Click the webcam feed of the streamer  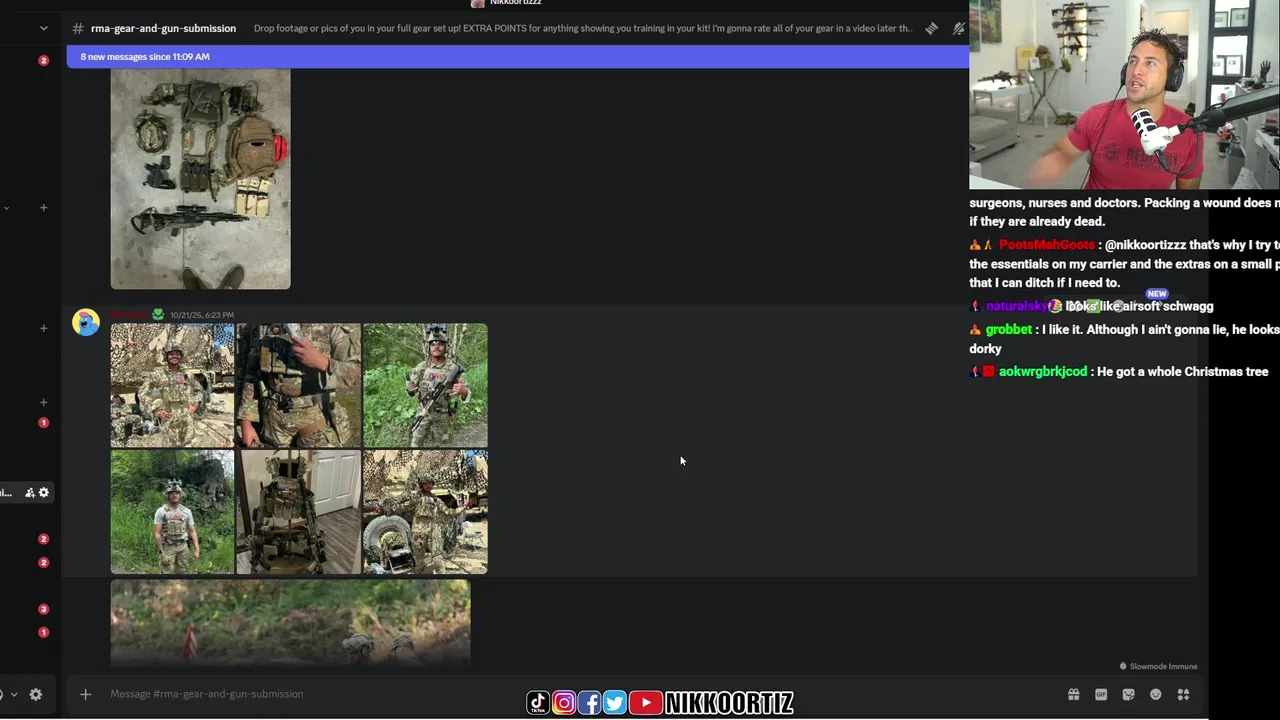click(x=1124, y=94)
